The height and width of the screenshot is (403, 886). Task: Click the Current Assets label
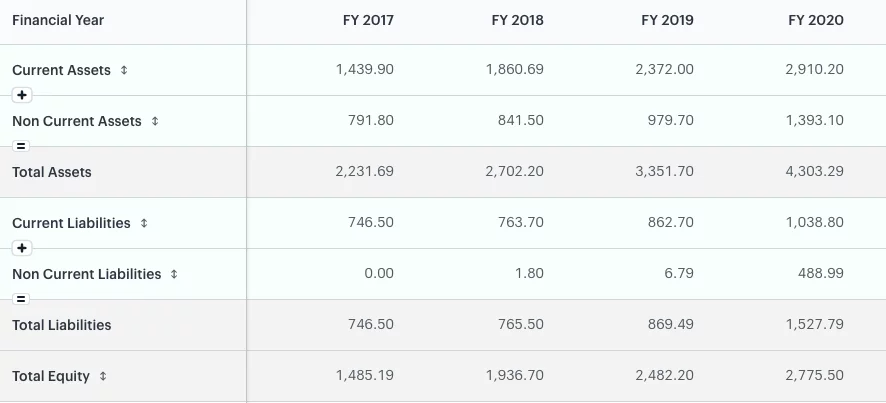pos(61,70)
